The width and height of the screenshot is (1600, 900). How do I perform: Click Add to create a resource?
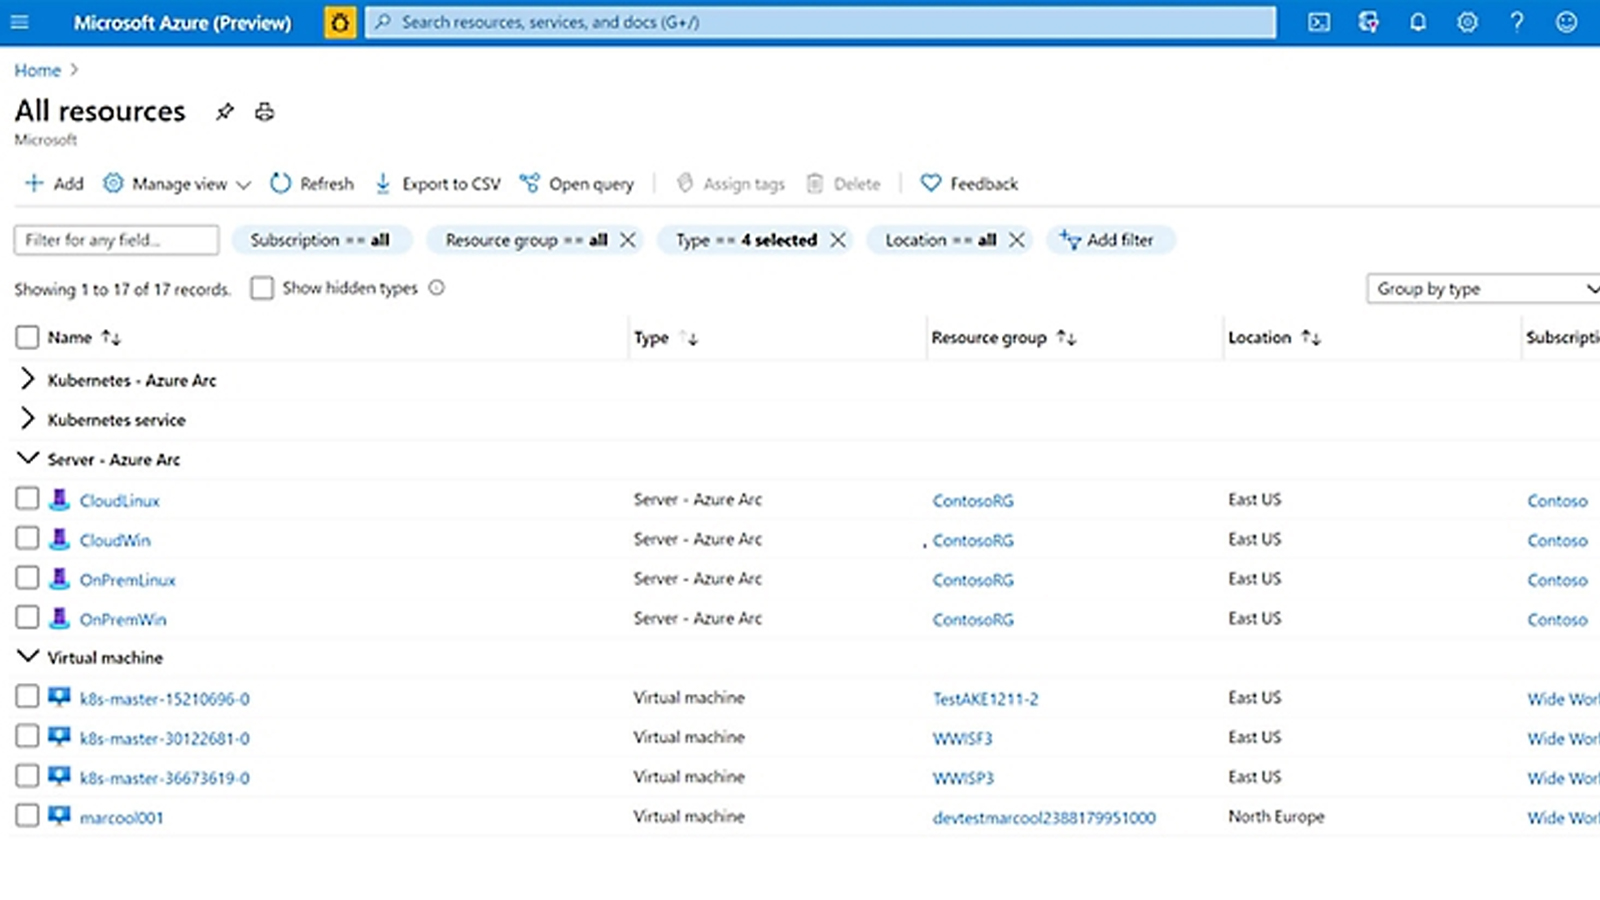(54, 183)
